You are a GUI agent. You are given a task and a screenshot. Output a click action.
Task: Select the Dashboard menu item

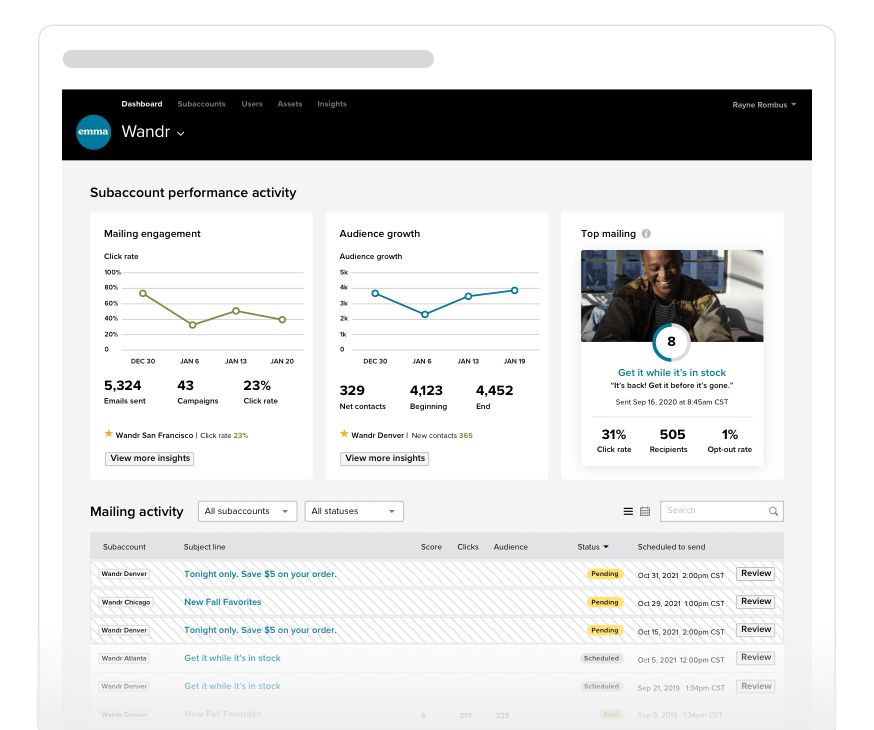click(x=141, y=103)
